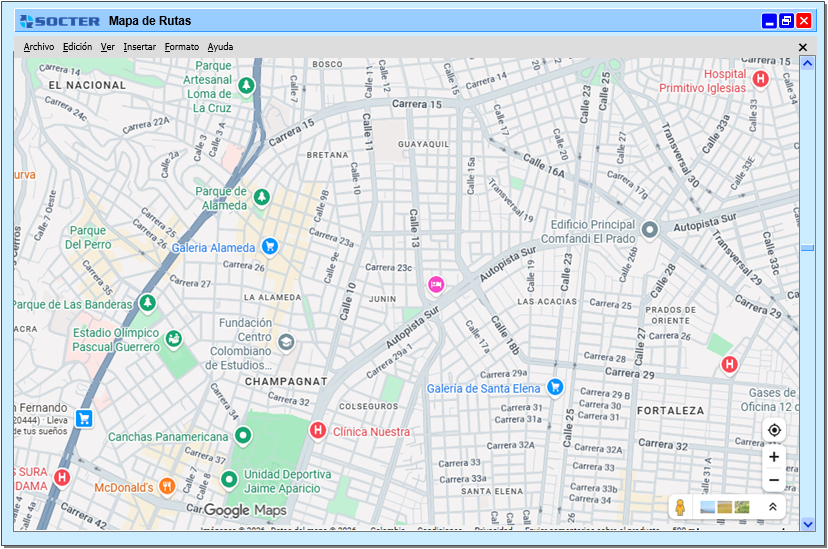The width and height of the screenshot is (828, 549).
Task: Open the Ver menu
Action: [x=107, y=47]
